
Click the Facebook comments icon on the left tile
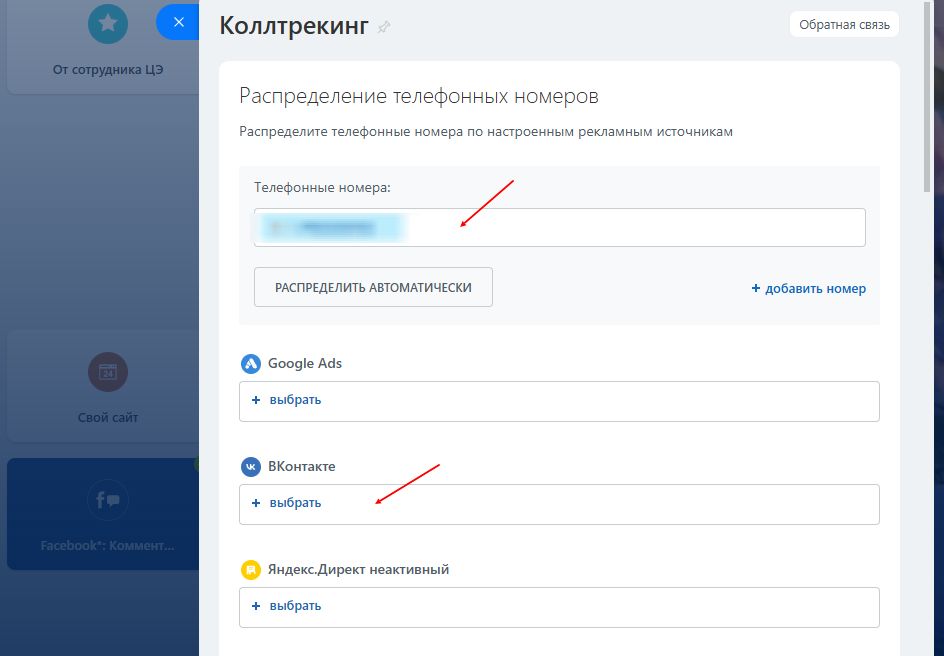[x=107, y=500]
